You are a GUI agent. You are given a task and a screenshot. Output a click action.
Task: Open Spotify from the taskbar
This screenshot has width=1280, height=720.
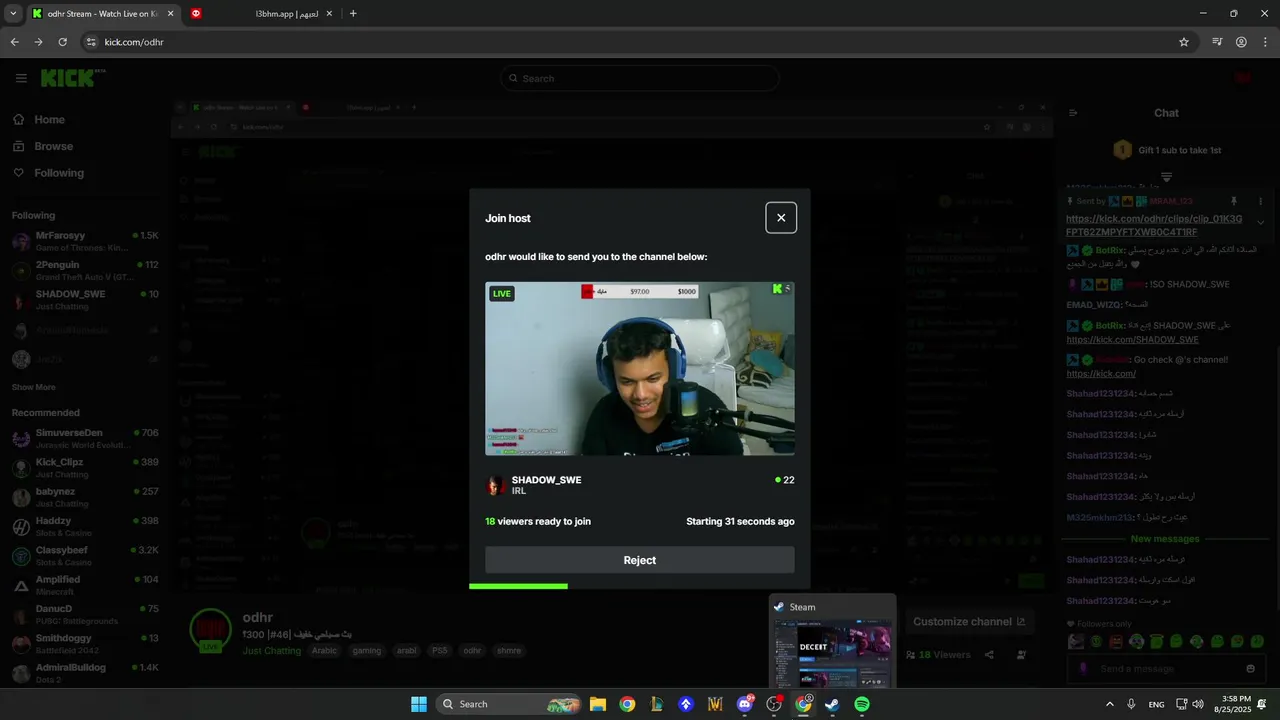pyautogui.click(x=862, y=704)
